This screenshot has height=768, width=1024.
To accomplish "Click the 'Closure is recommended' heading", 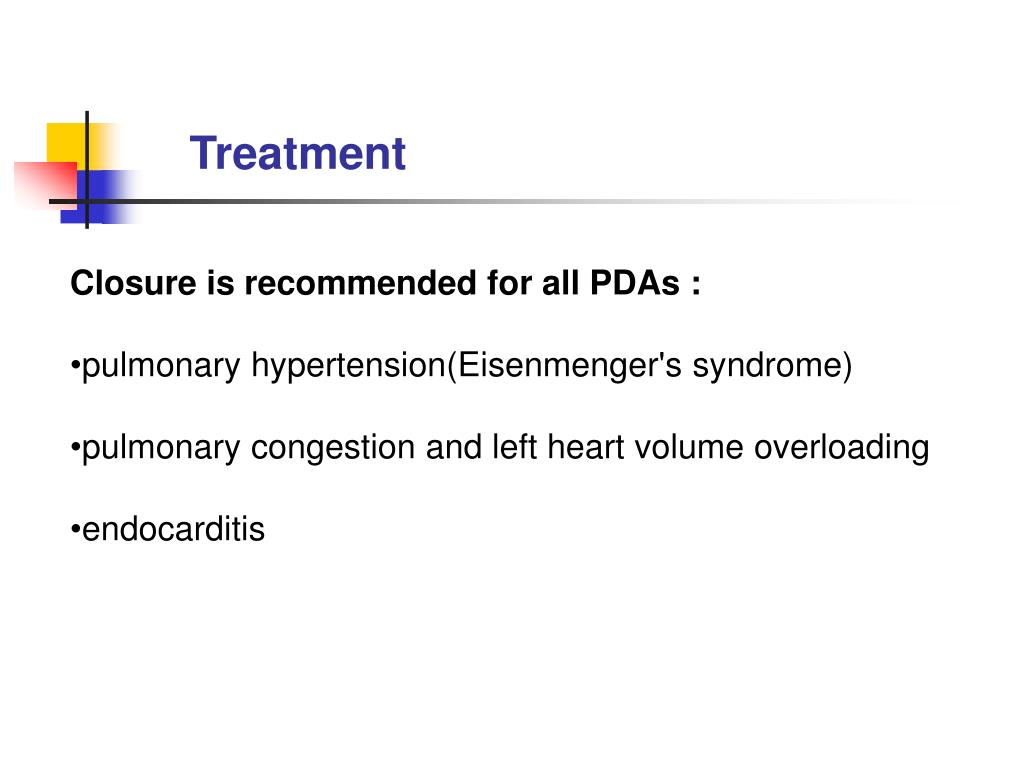I will [385, 284].
